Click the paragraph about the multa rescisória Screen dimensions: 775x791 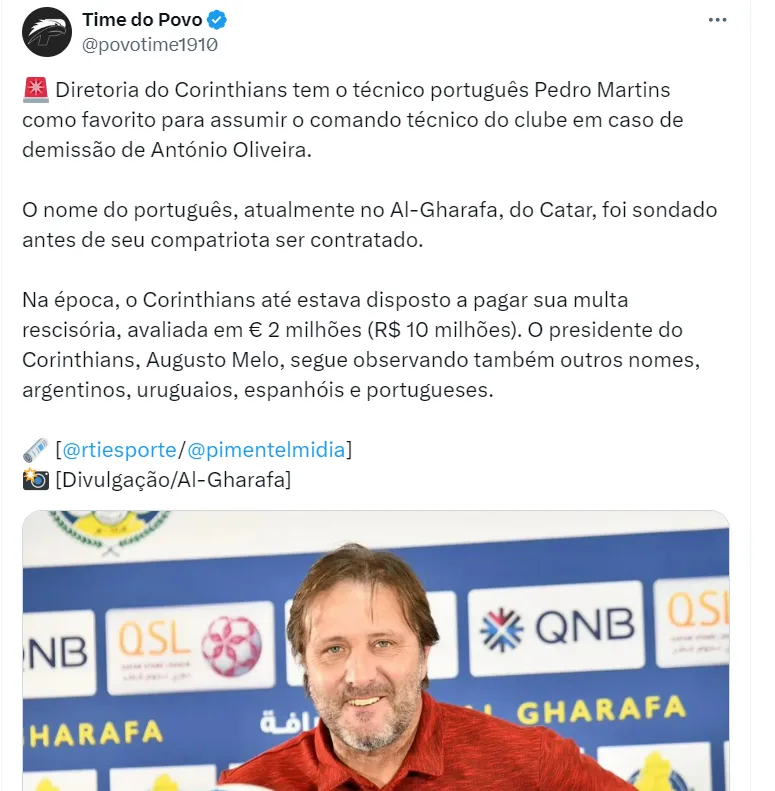[361, 345]
